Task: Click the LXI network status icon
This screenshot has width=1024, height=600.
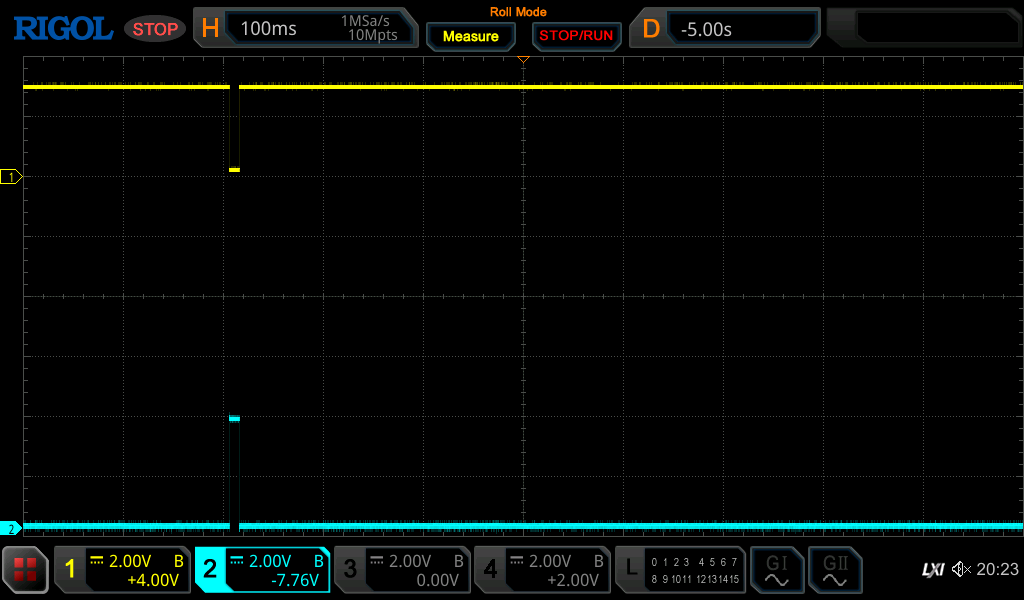Action: (x=933, y=570)
